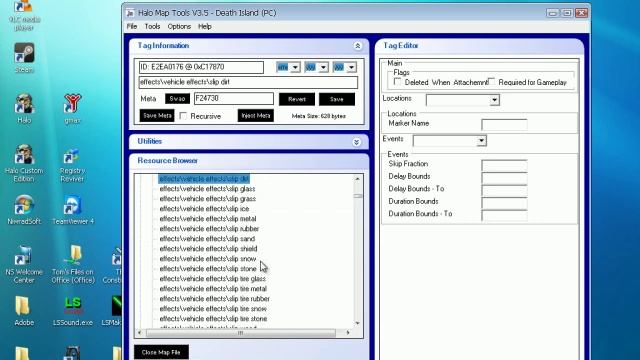
Task: Click the resource list scroll right arrow
Action: point(348,333)
